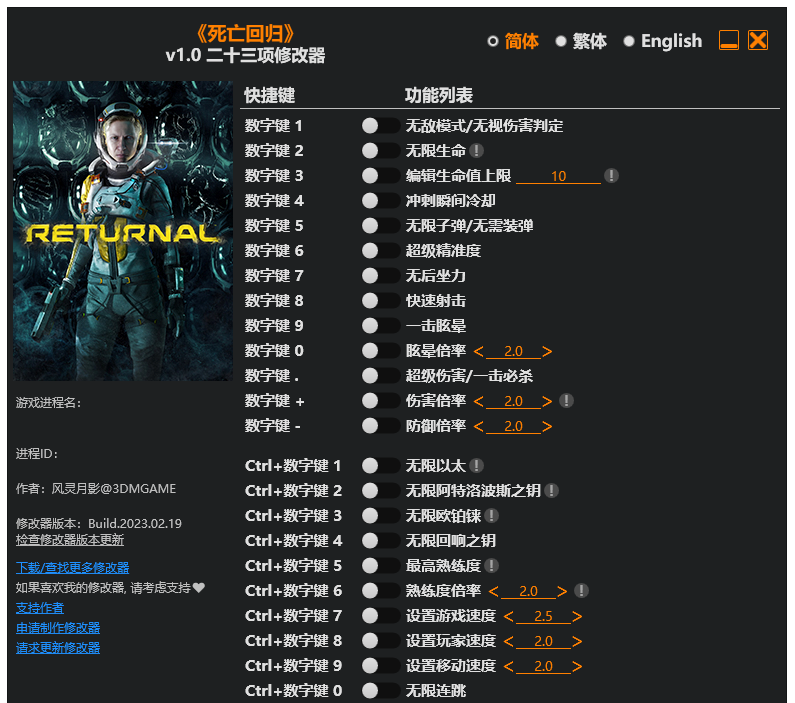Enable 超级精准度 toggle
The image size is (795, 703).
[381, 250]
